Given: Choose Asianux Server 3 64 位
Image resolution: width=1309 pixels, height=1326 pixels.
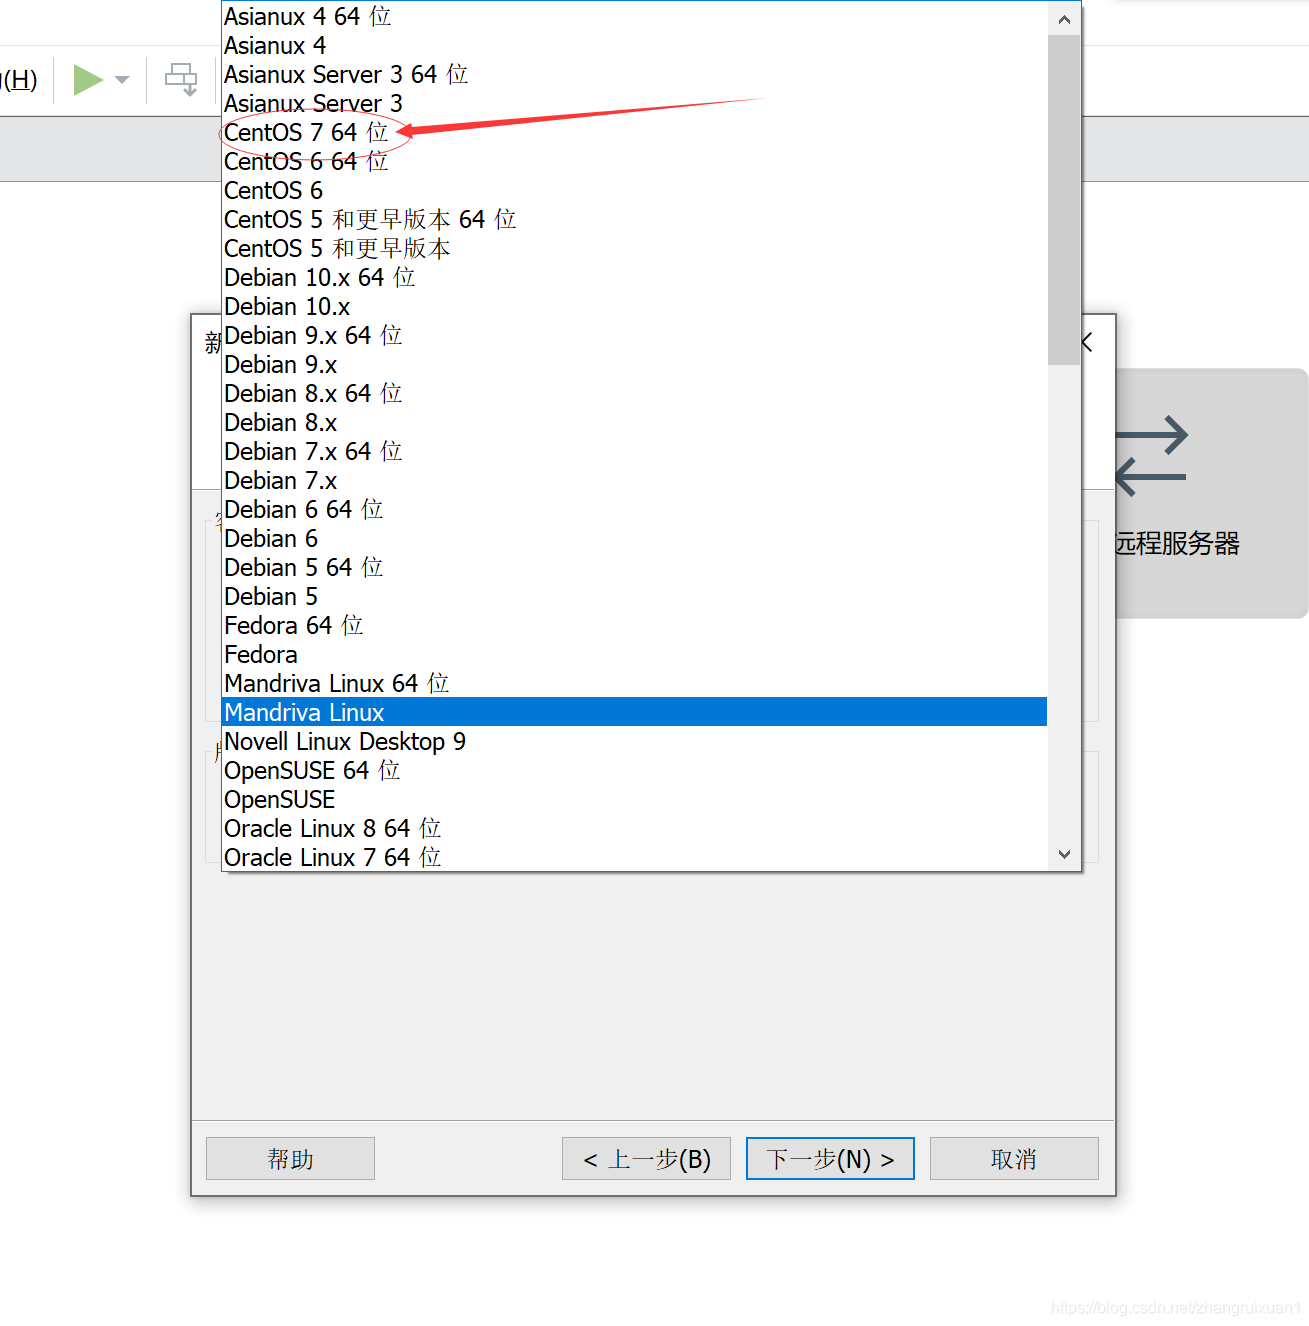Looking at the screenshot, I should pyautogui.click(x=634, y=75).
